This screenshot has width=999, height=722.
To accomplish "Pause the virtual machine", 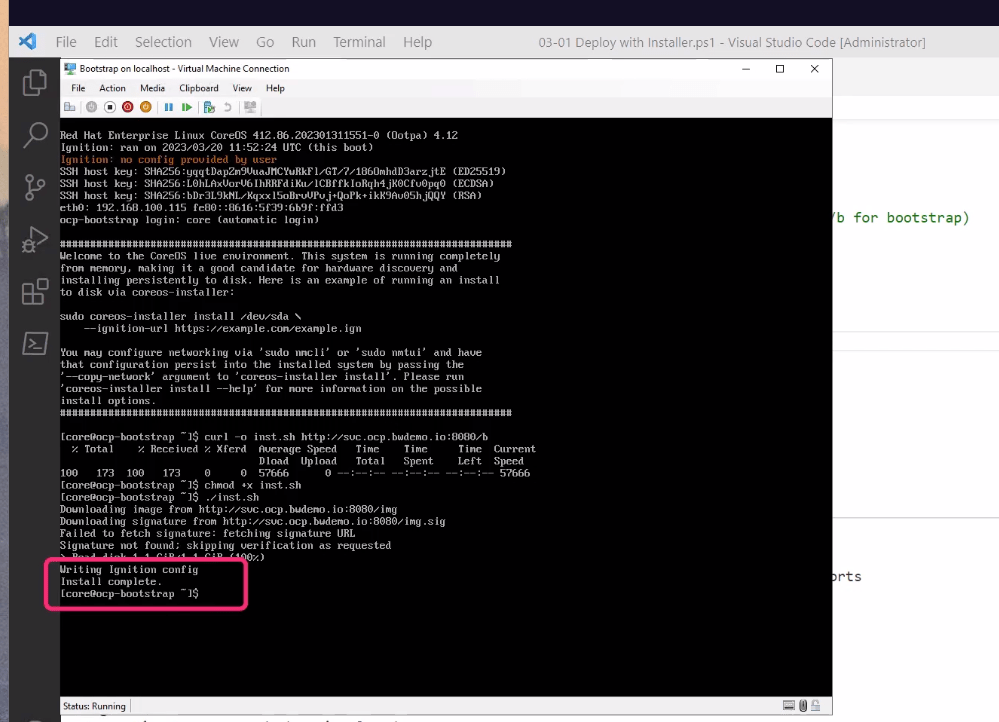I will 168,107.
